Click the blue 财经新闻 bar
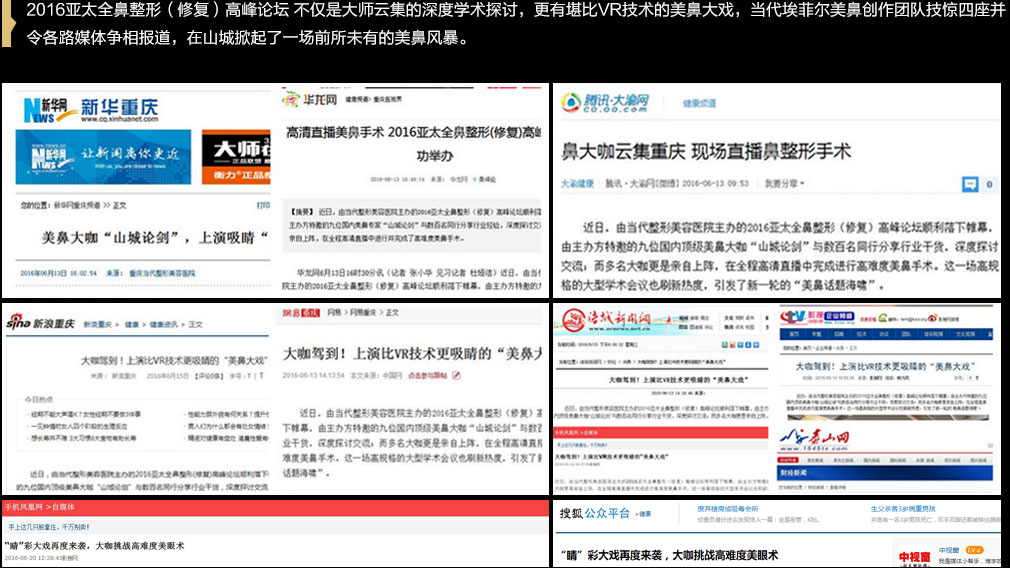 [886, 473]
